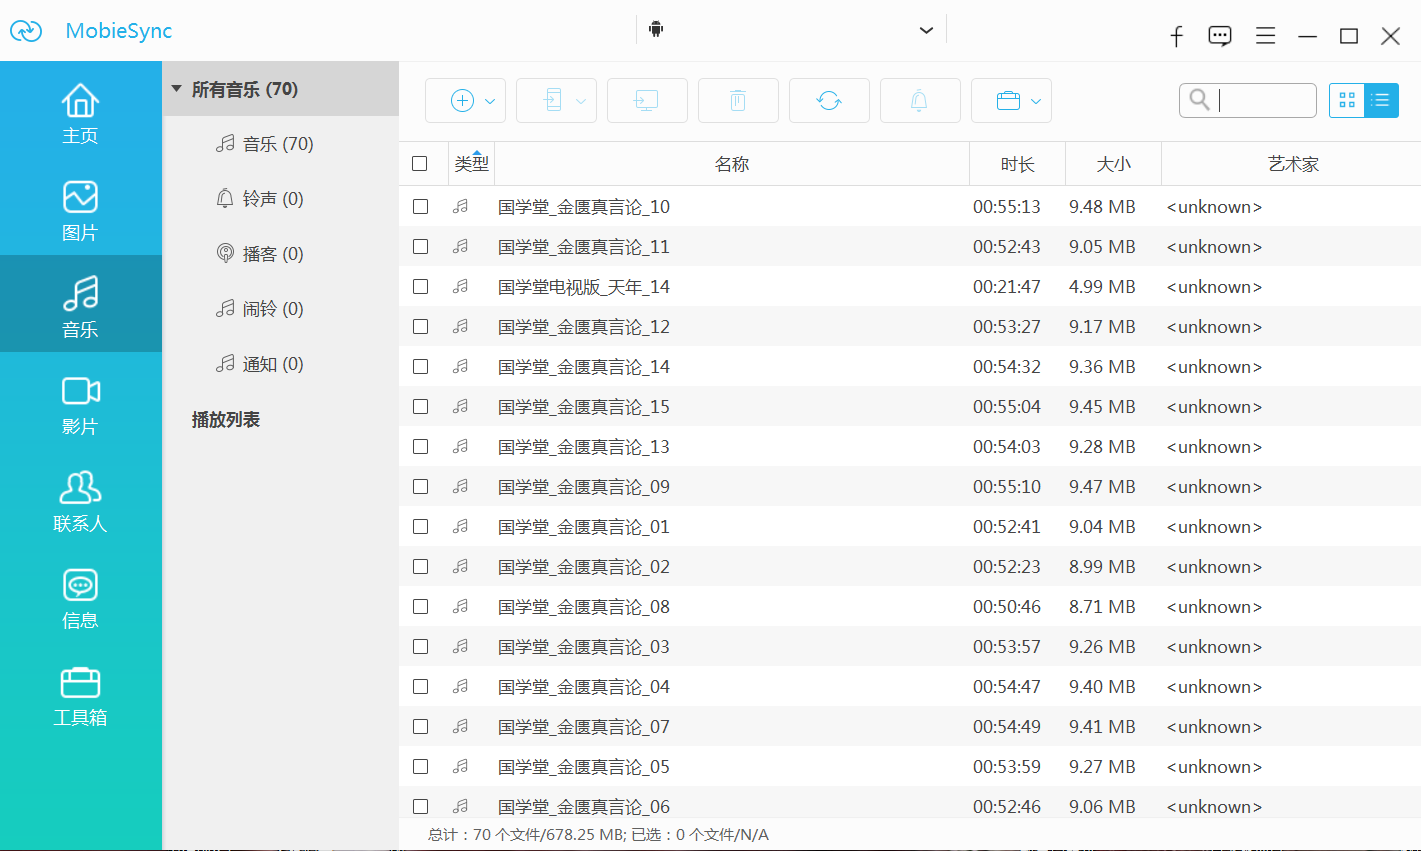The image size is (1421, 851).
Task: Switch to list view layout
Action: pos(1381,100)
